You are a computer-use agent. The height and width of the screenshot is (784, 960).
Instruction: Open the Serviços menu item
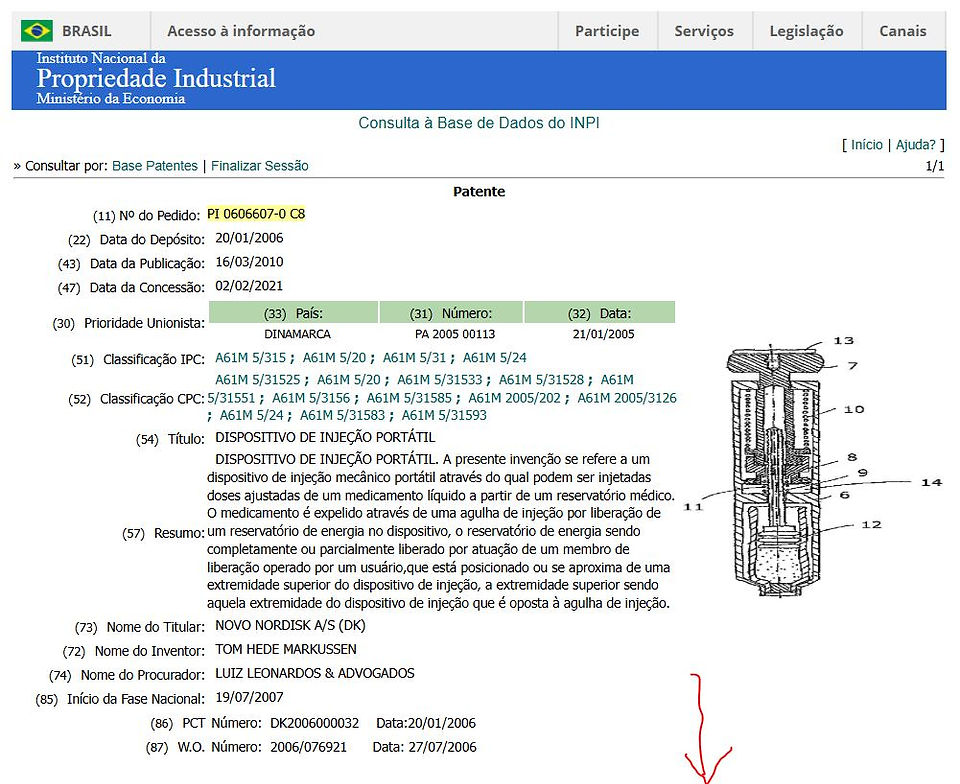coord(704,31)
